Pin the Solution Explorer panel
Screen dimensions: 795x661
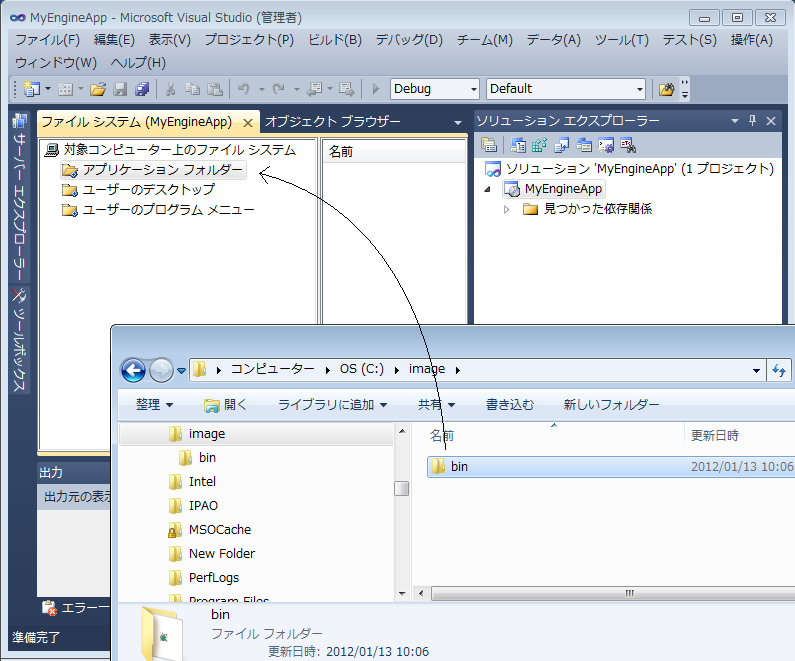(752, 121)
